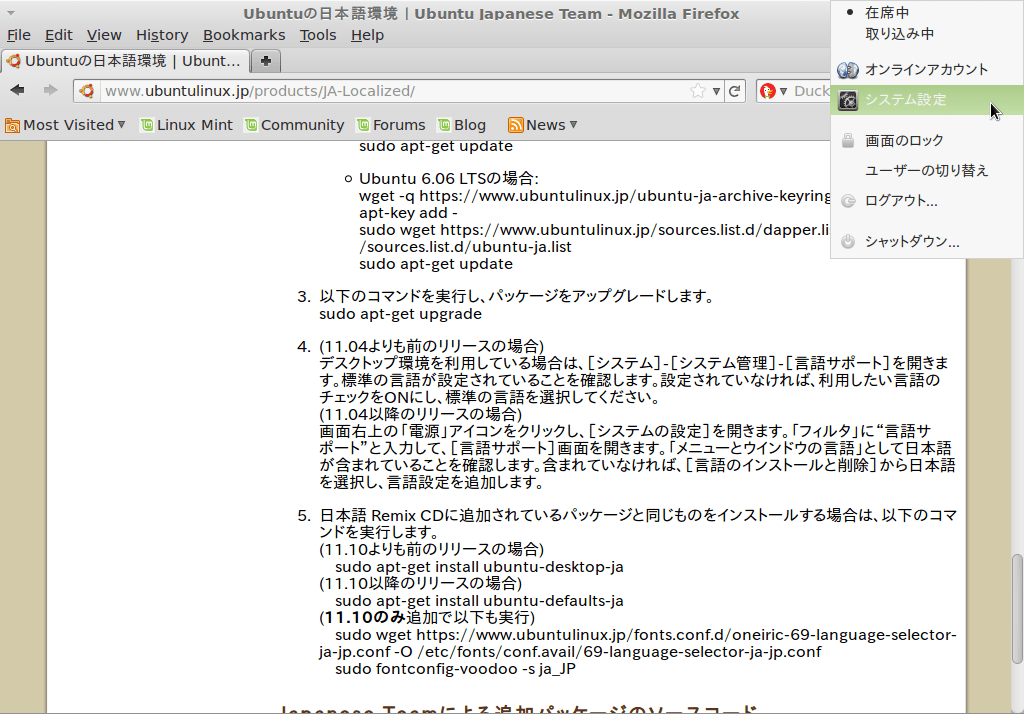Open the window menu arrow in the title bar
The image size is (1024, 714).
tap(11, 13)
